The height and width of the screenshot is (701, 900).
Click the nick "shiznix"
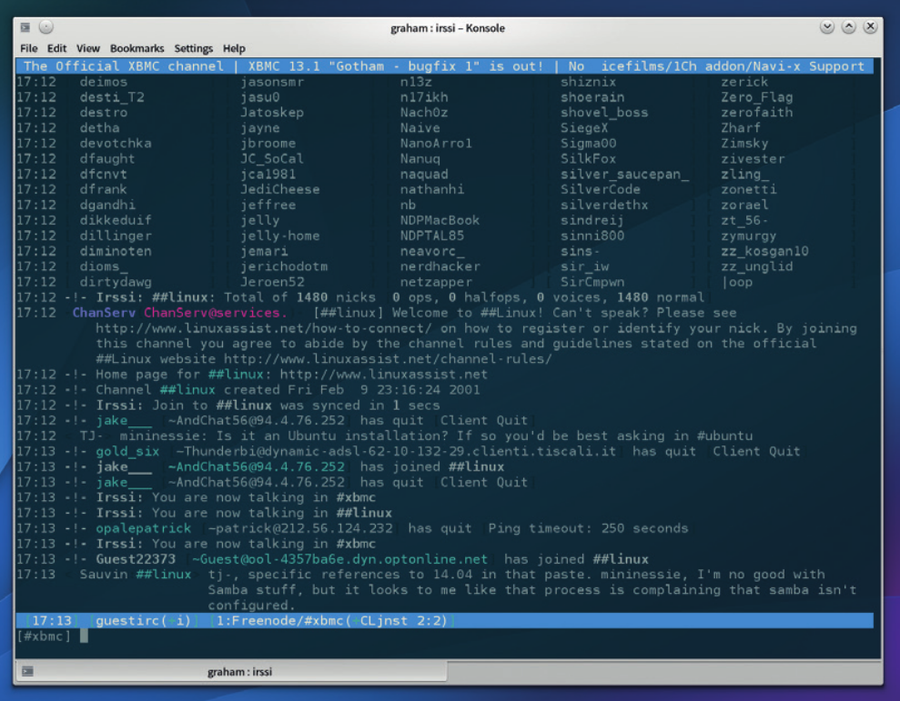coord(588,82)
